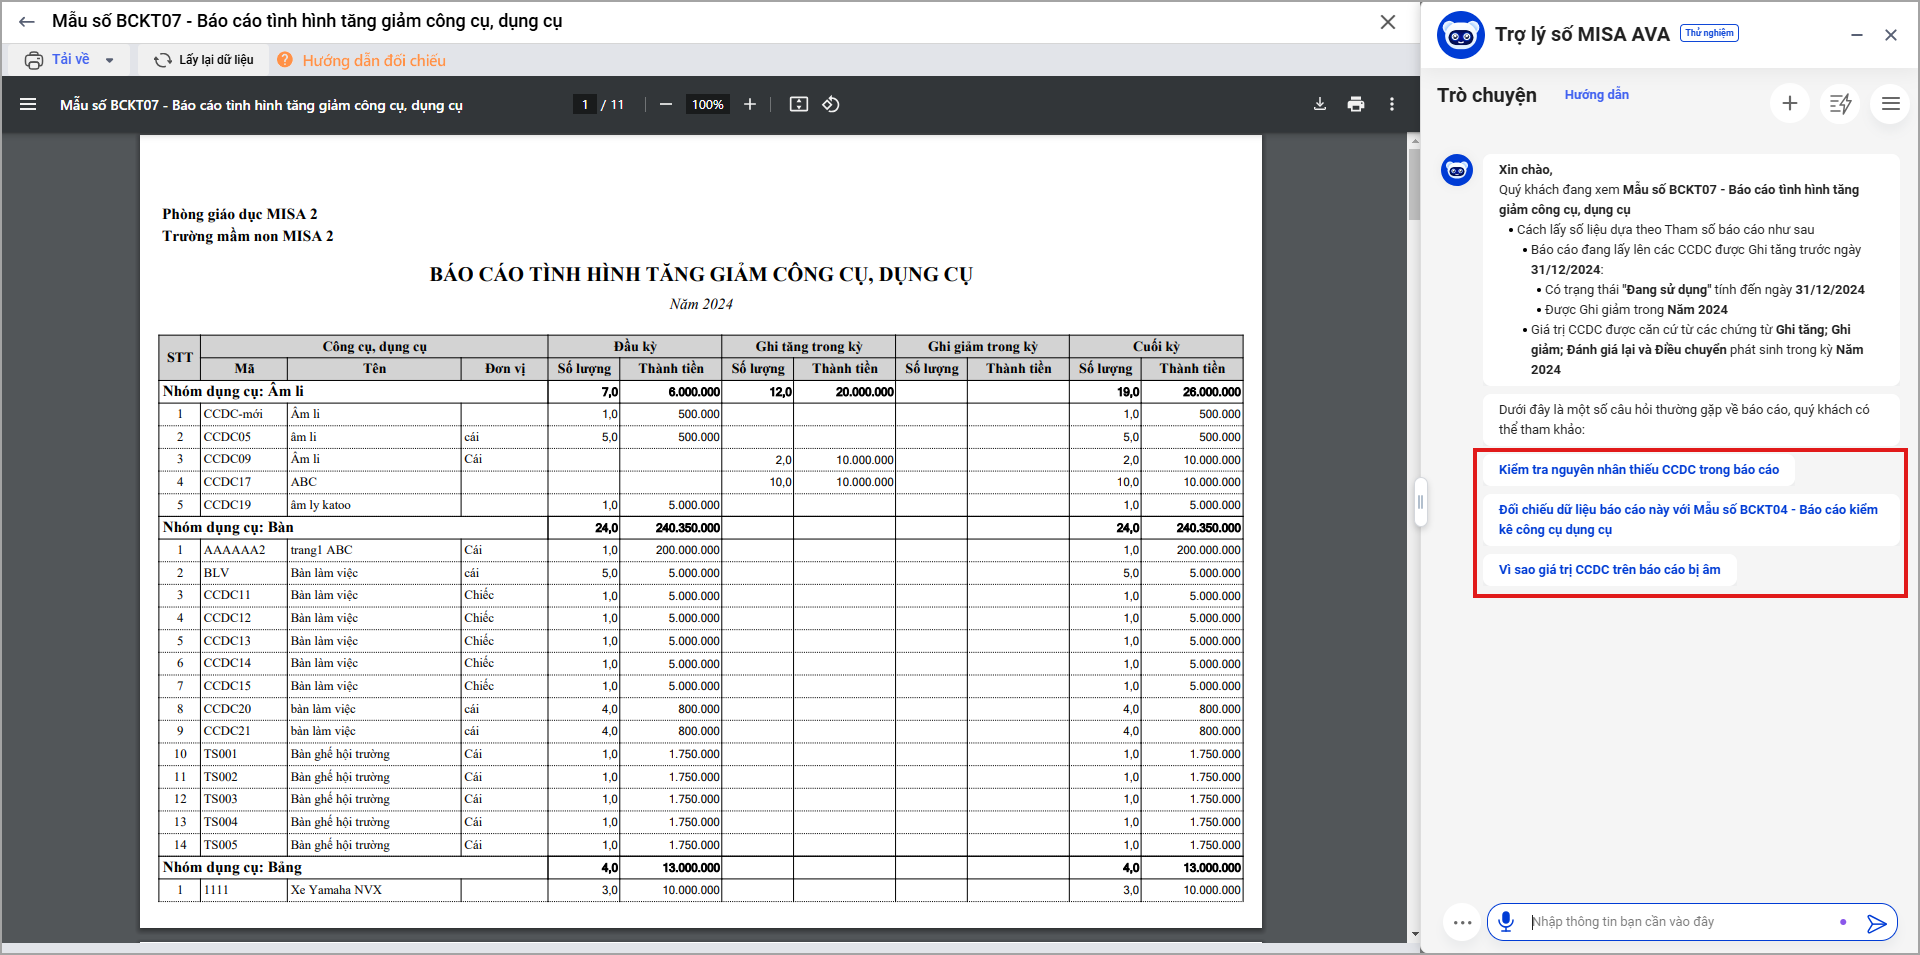Focus the Nhập thông tin chat input
The height and width of the screenshot is (955, 1920).
point(1680,922)
